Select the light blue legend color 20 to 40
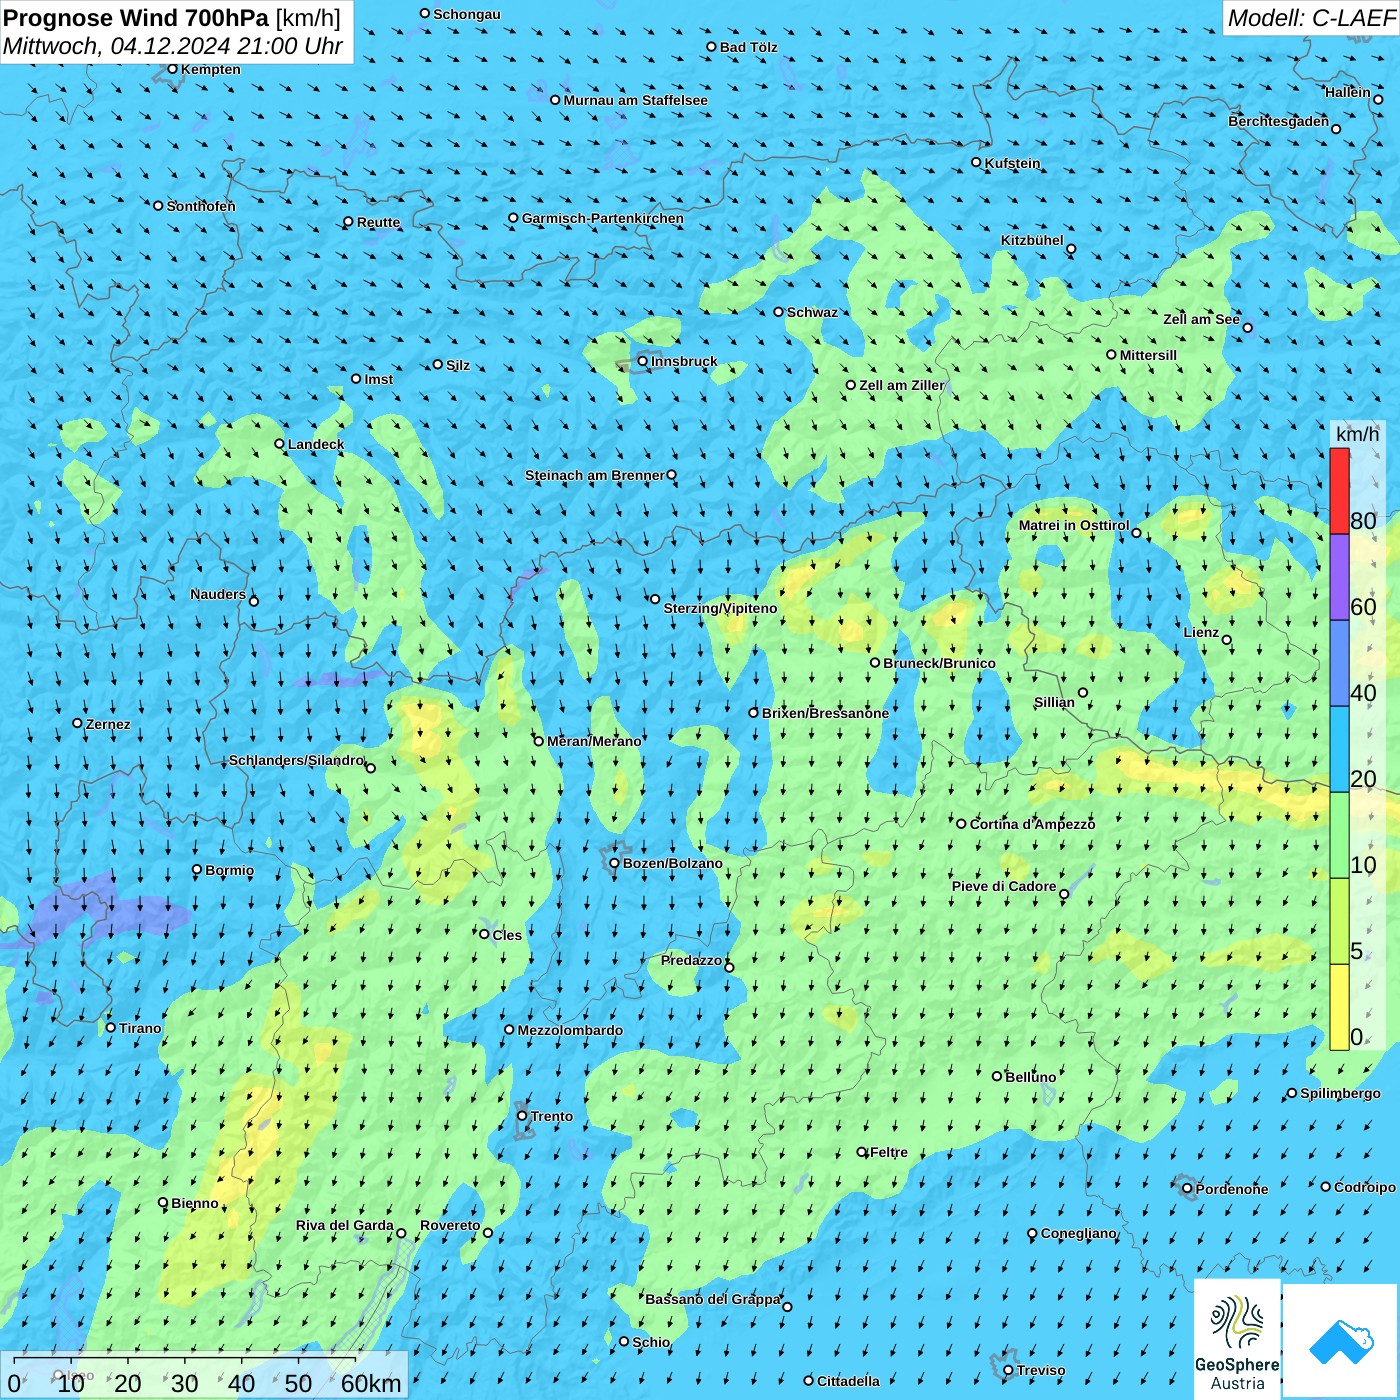 tap(1339, 749)
